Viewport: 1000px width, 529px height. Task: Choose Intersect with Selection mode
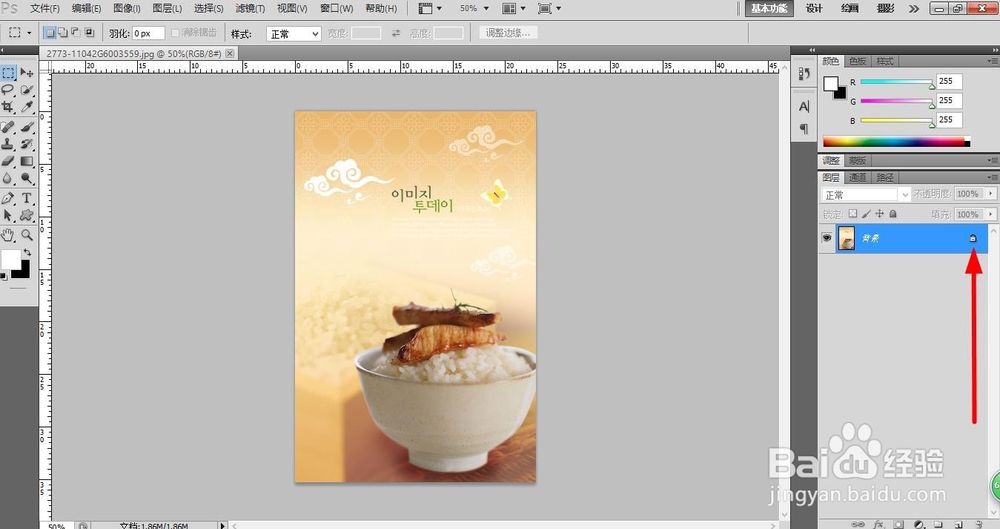[x=89, y=33]
